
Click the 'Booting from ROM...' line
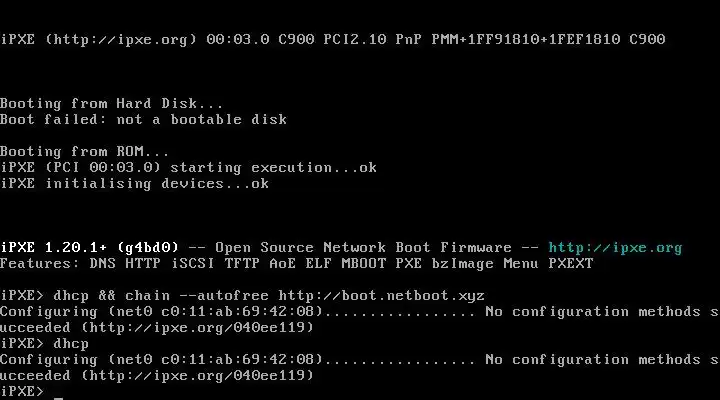(x=84, y=152)
